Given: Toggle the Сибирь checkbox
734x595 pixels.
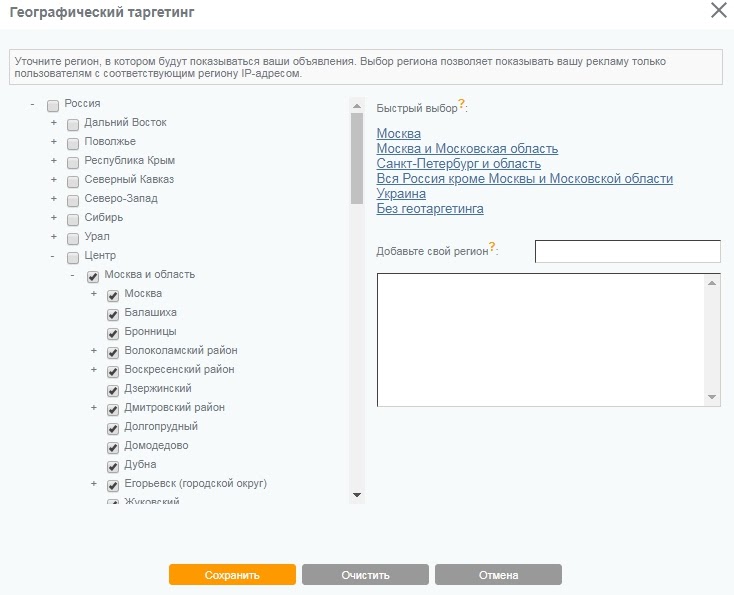Looking at the screenshot, I should pos(73,218).
